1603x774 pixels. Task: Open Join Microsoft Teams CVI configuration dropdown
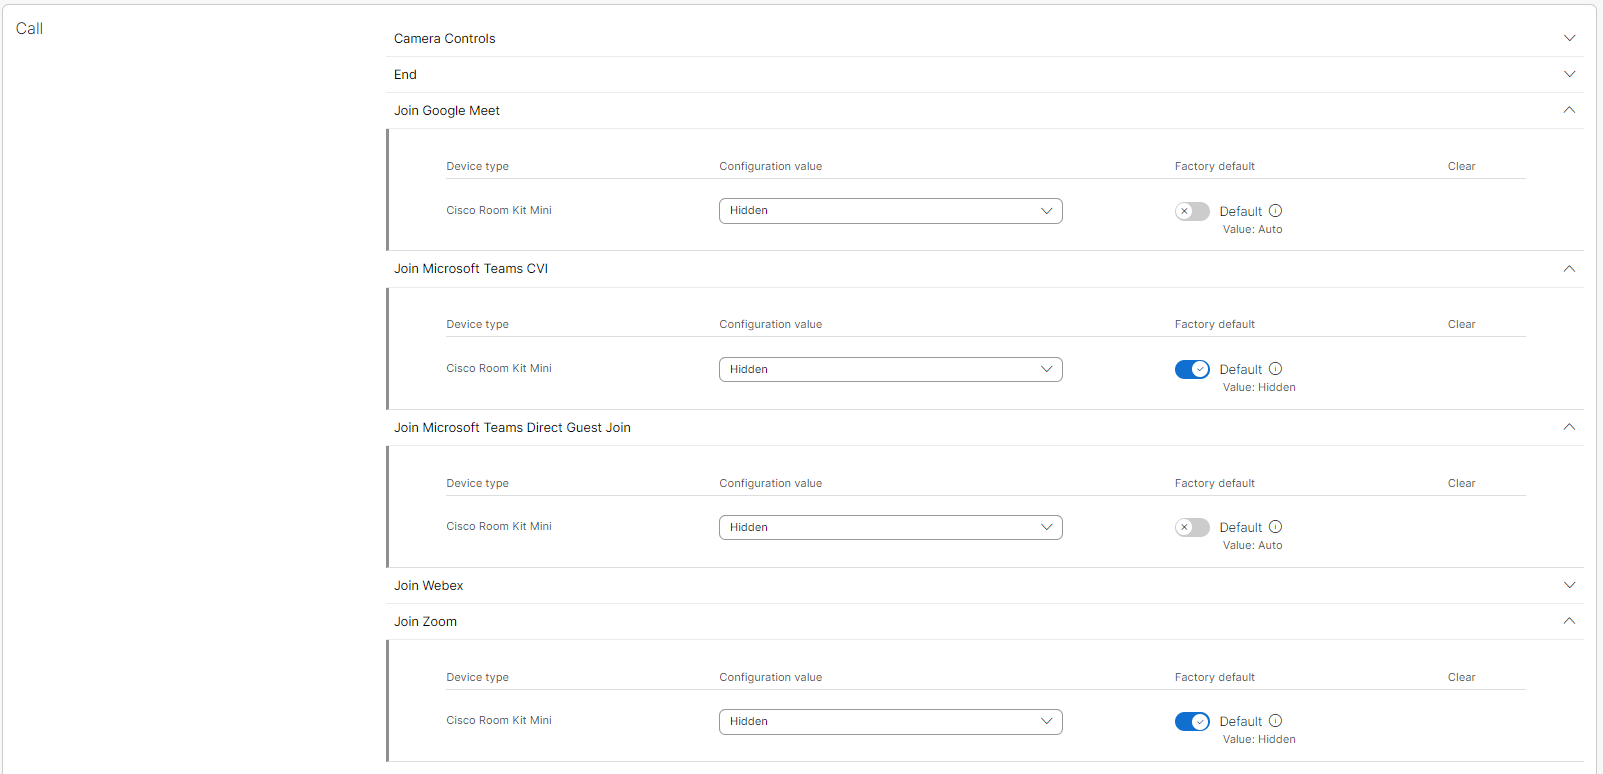[x=890, y=369]
